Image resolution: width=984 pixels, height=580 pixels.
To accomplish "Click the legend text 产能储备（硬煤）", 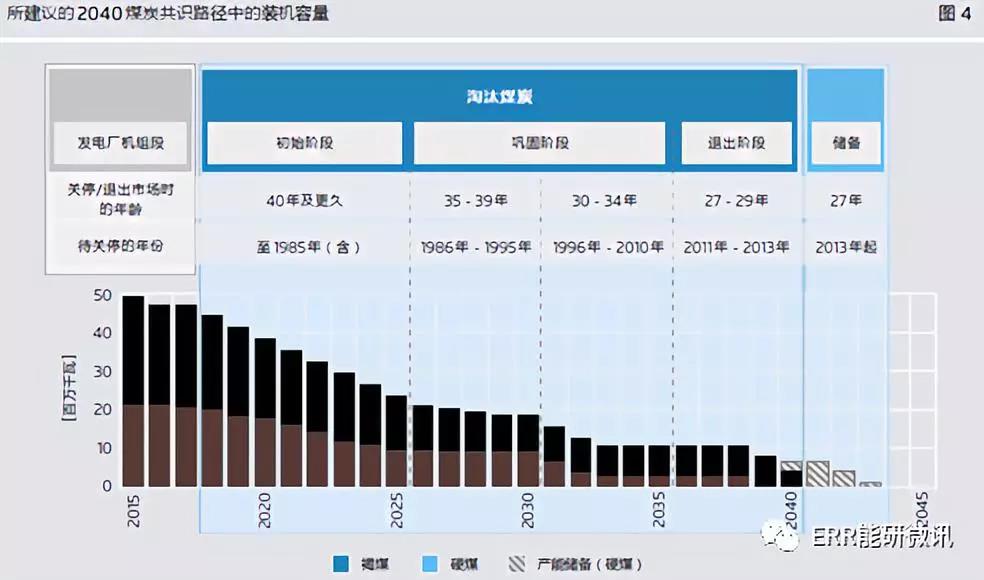I will click(589, 564).
